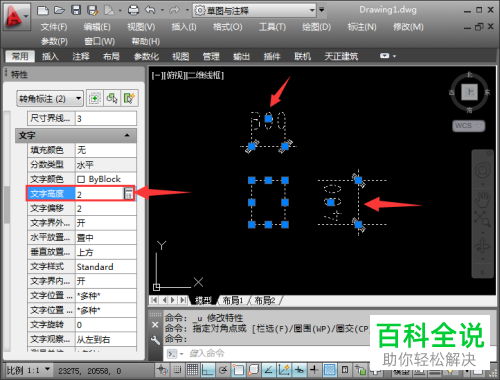Open the 草图与注释 workspace dropdown
Viewport: 500px width, 380px height.
point(255,11)
